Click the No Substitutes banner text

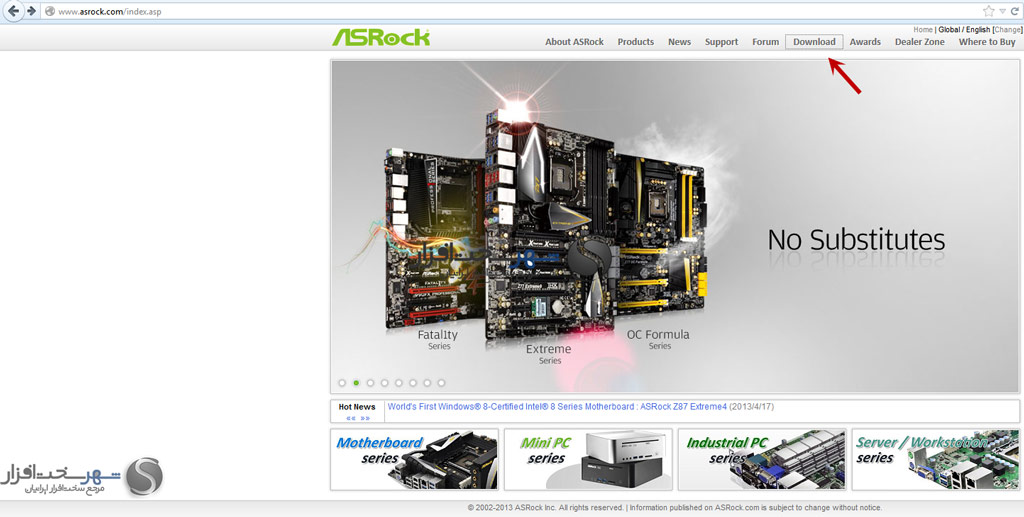point(856,240)
